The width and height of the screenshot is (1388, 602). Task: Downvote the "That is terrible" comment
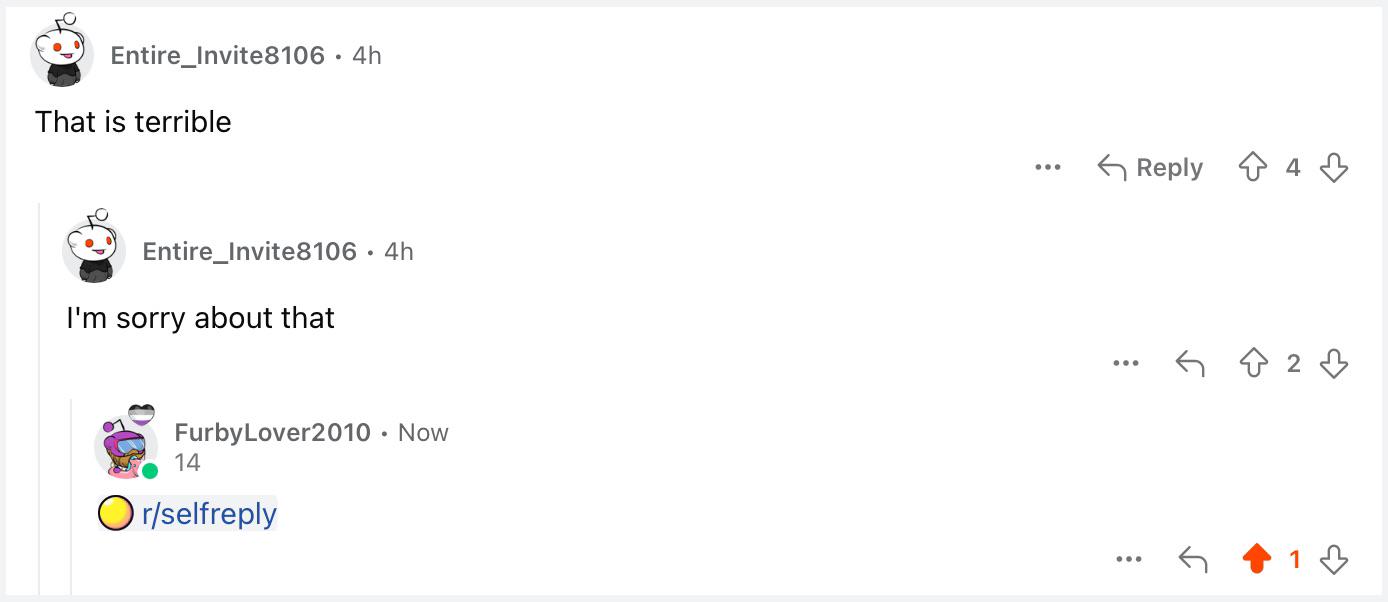(1334, 167)
